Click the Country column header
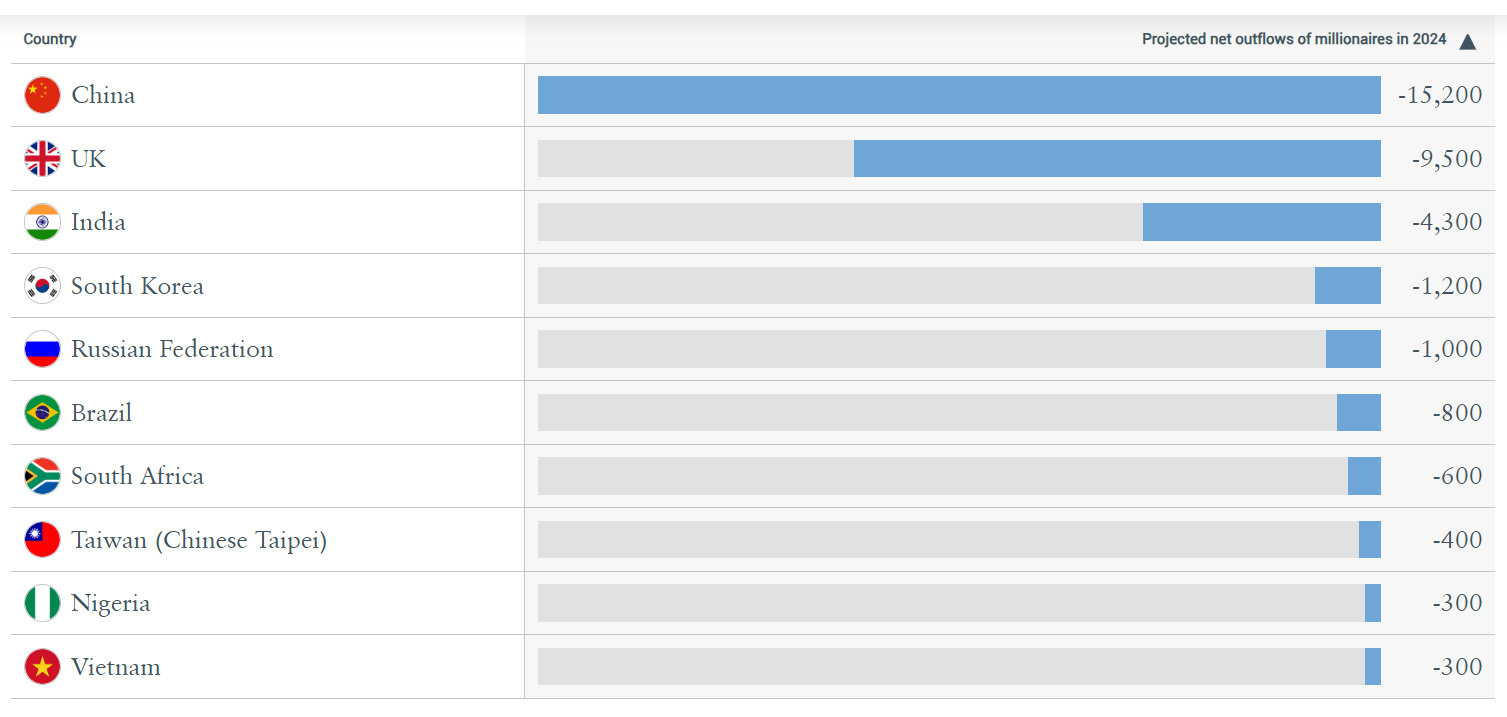The image size is (1507, 717). coord(50,39)
